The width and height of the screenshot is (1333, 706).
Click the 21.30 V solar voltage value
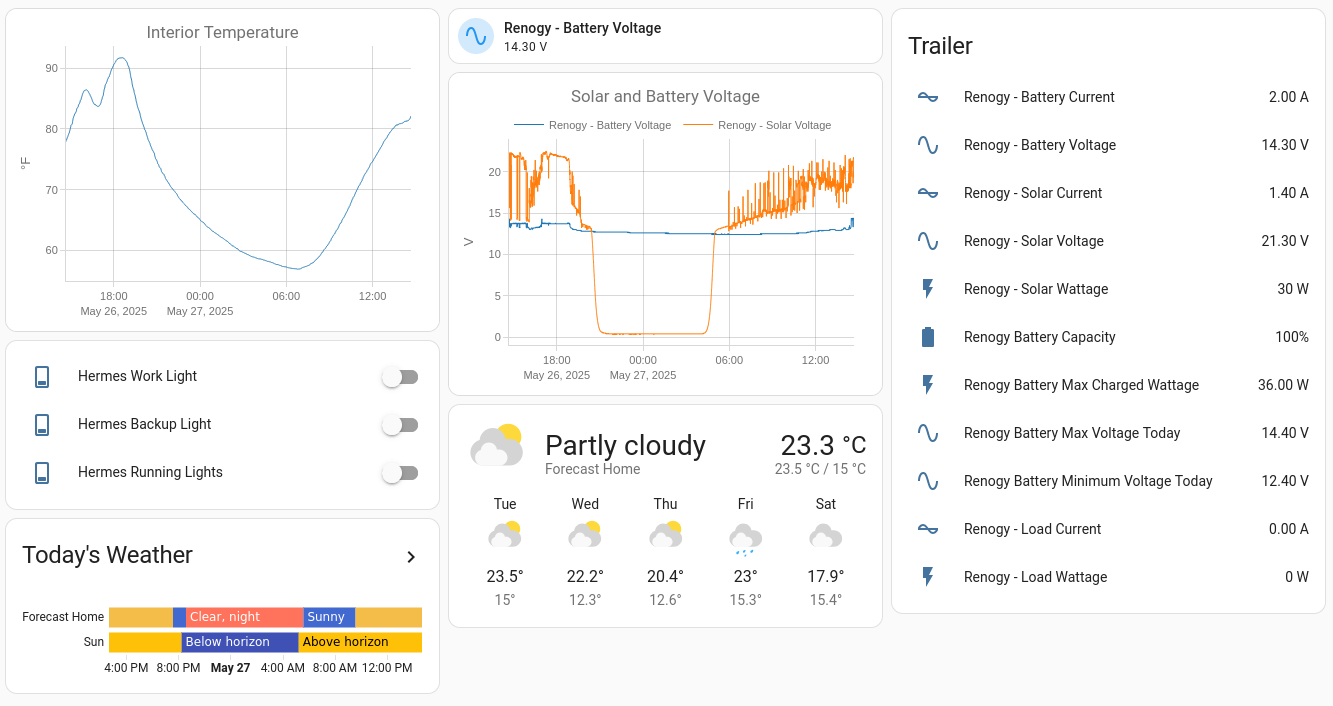coord(1285,241)
